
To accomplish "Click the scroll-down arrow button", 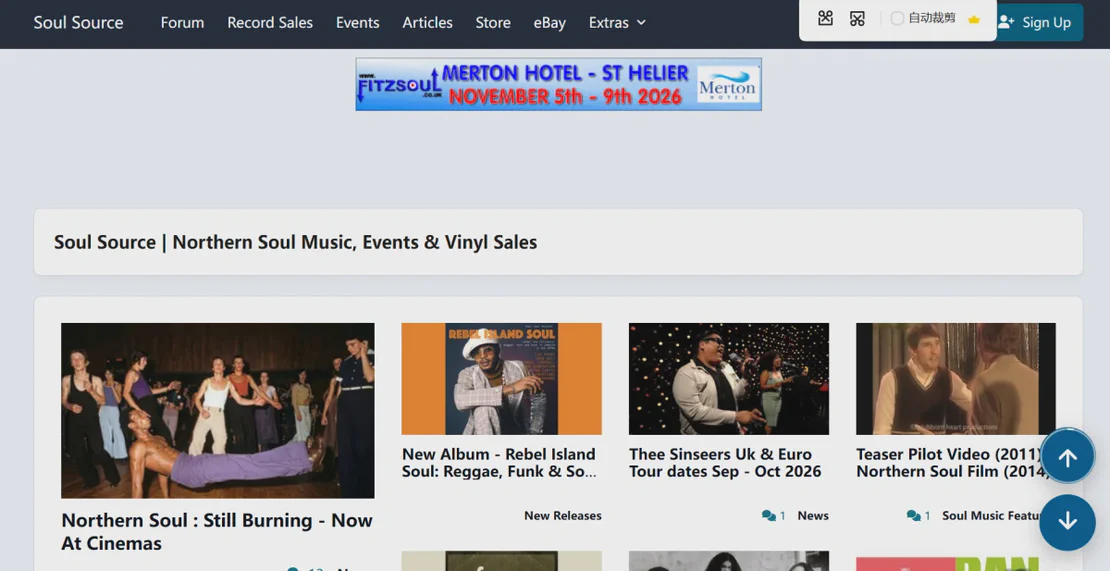I will coord(1067,522).
